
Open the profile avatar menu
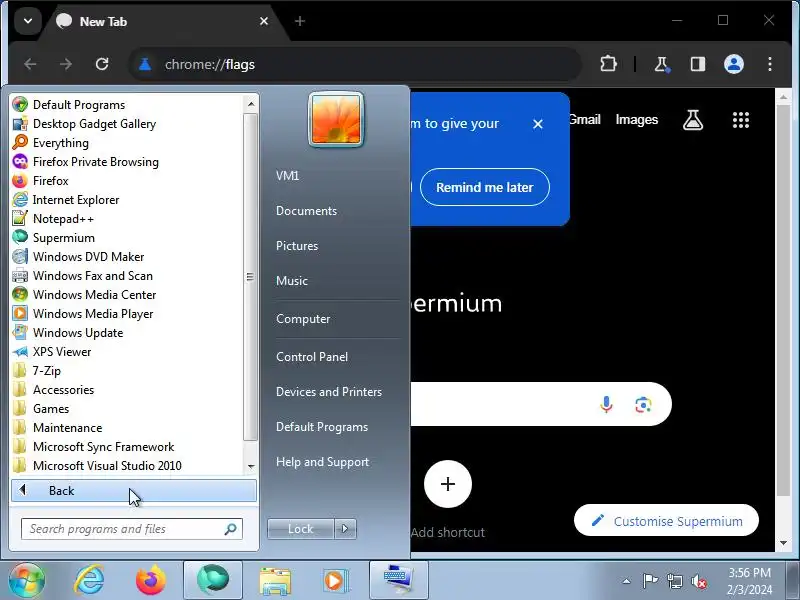[x=734, y=64]
